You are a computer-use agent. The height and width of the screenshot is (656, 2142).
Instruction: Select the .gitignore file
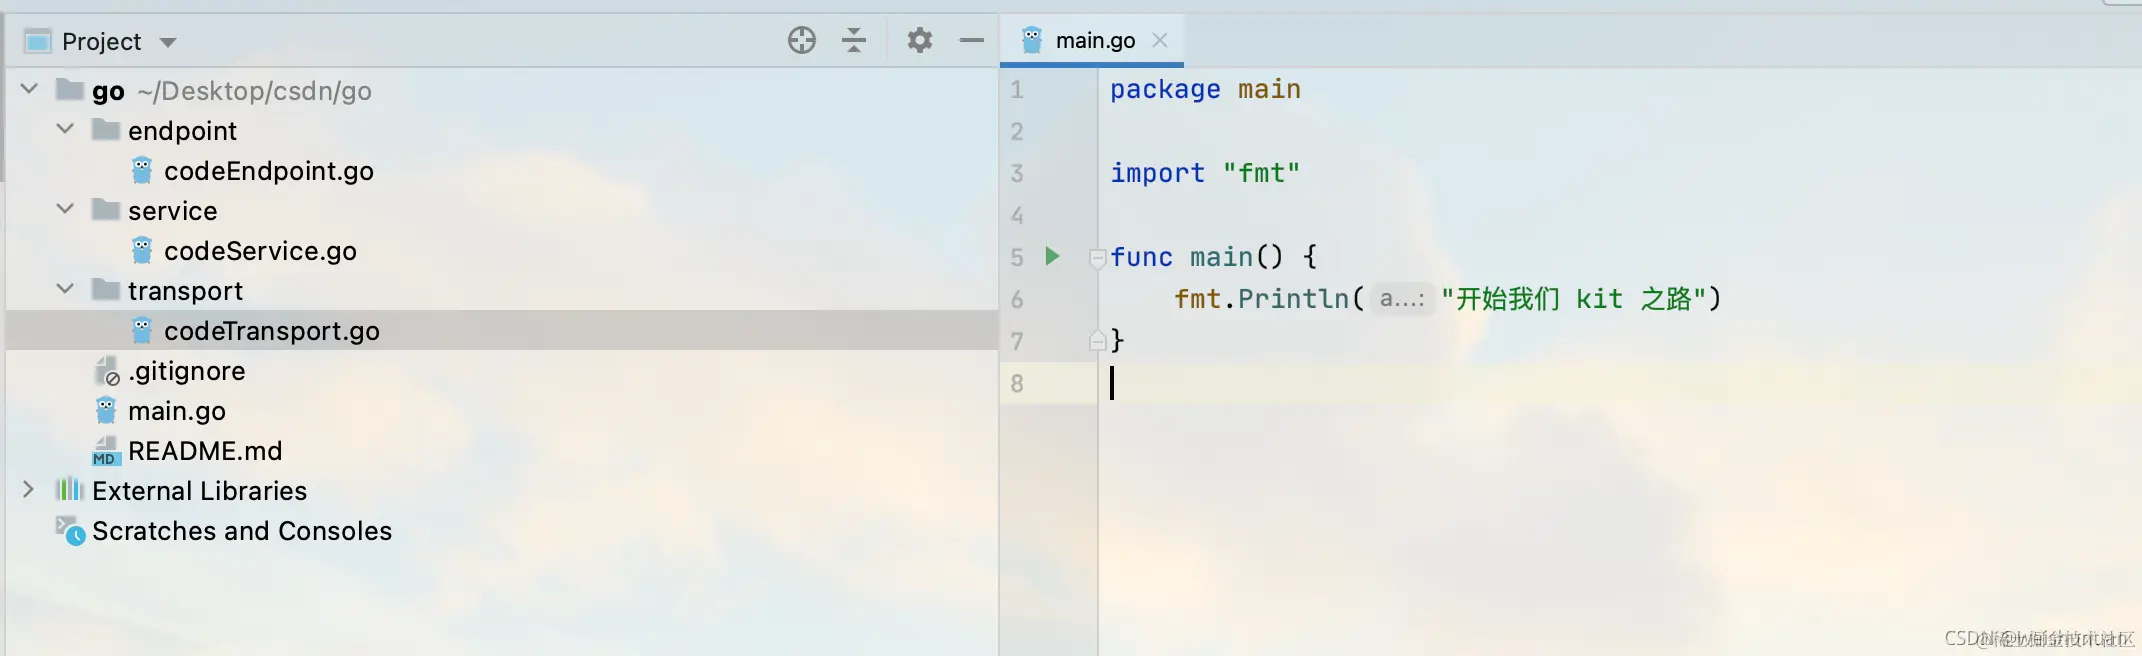point(186,371)
